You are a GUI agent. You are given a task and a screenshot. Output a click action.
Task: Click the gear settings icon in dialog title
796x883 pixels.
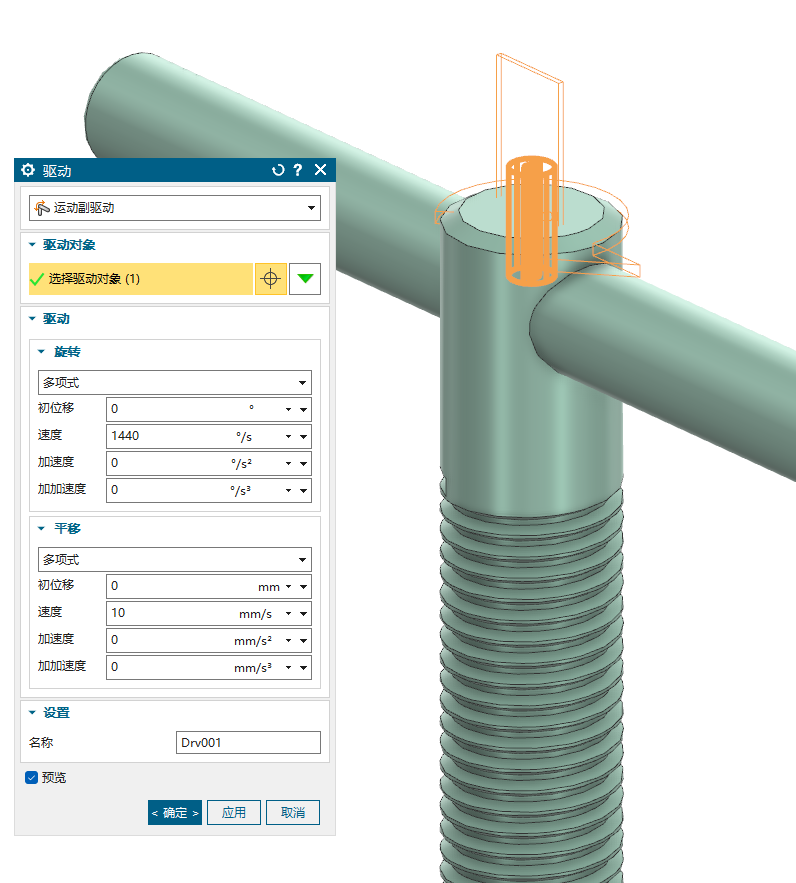coord(28,170)
